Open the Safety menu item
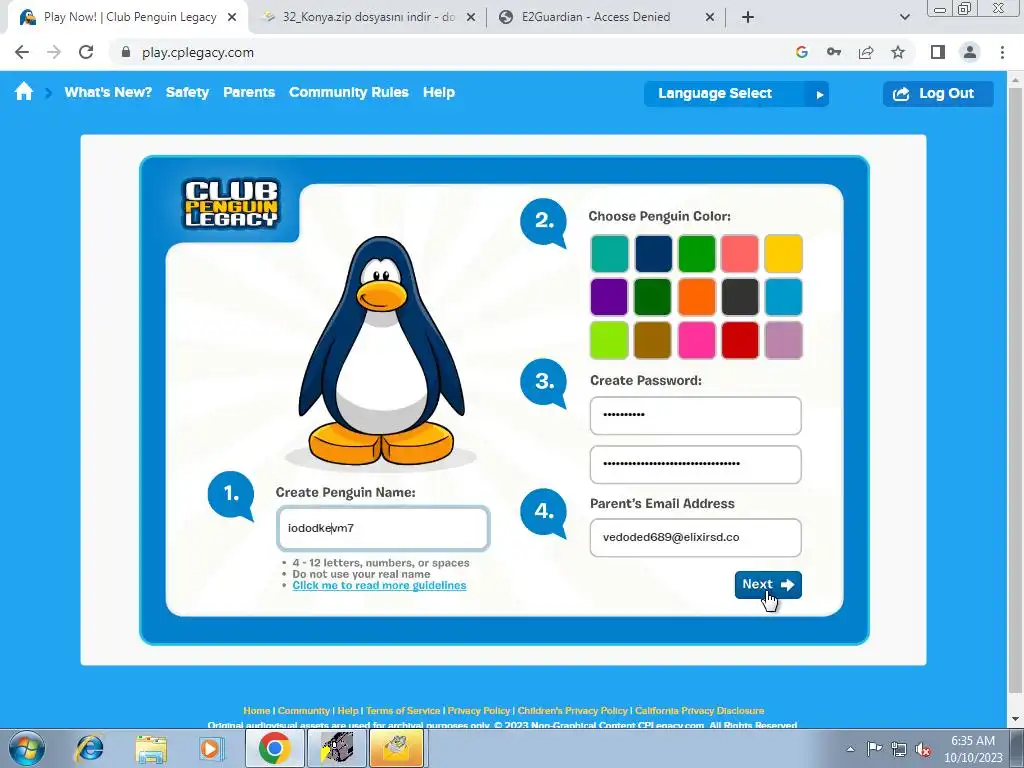The width and height of the screenshot is (1024, 768). point(187,92)
